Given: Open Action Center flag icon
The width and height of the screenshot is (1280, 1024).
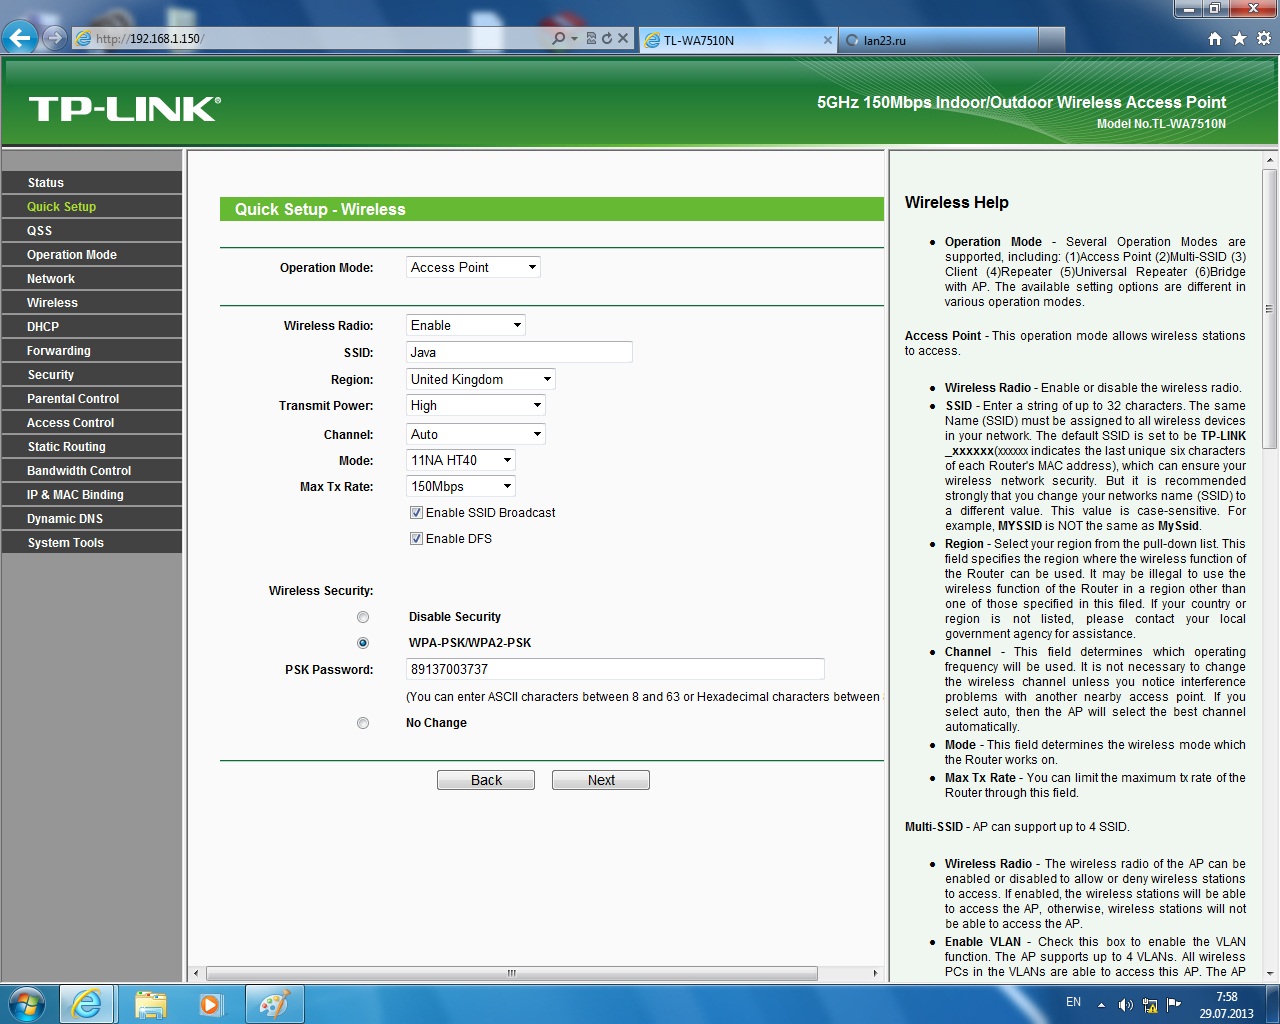Looking at the screenshot, I should (x=1174, y=1004).
